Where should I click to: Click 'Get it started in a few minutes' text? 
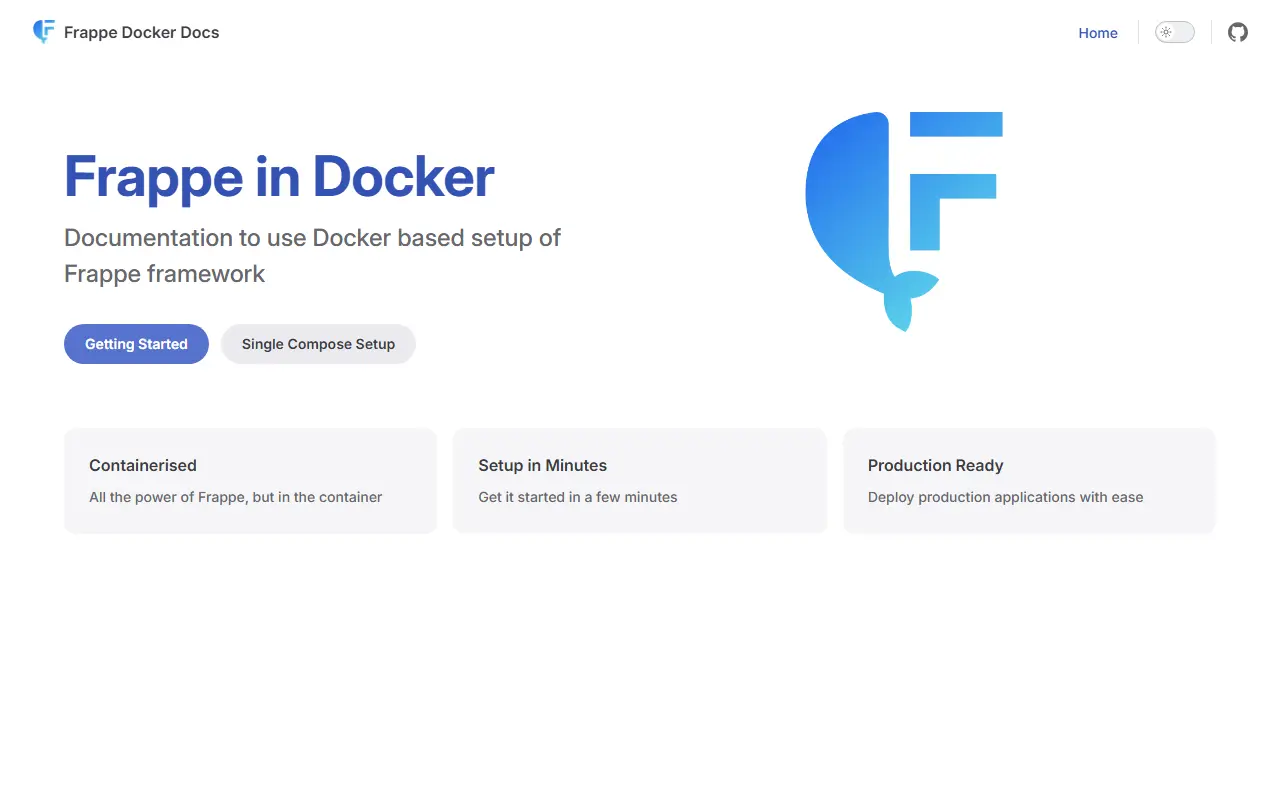(577, 497)
